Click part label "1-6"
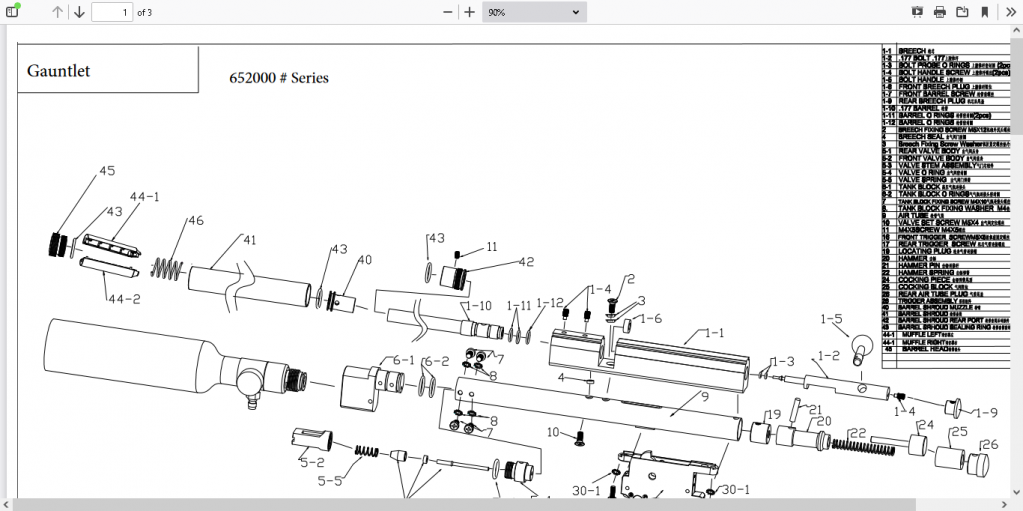This screenshot has width=1023, height=511. [x=651, y=318]
